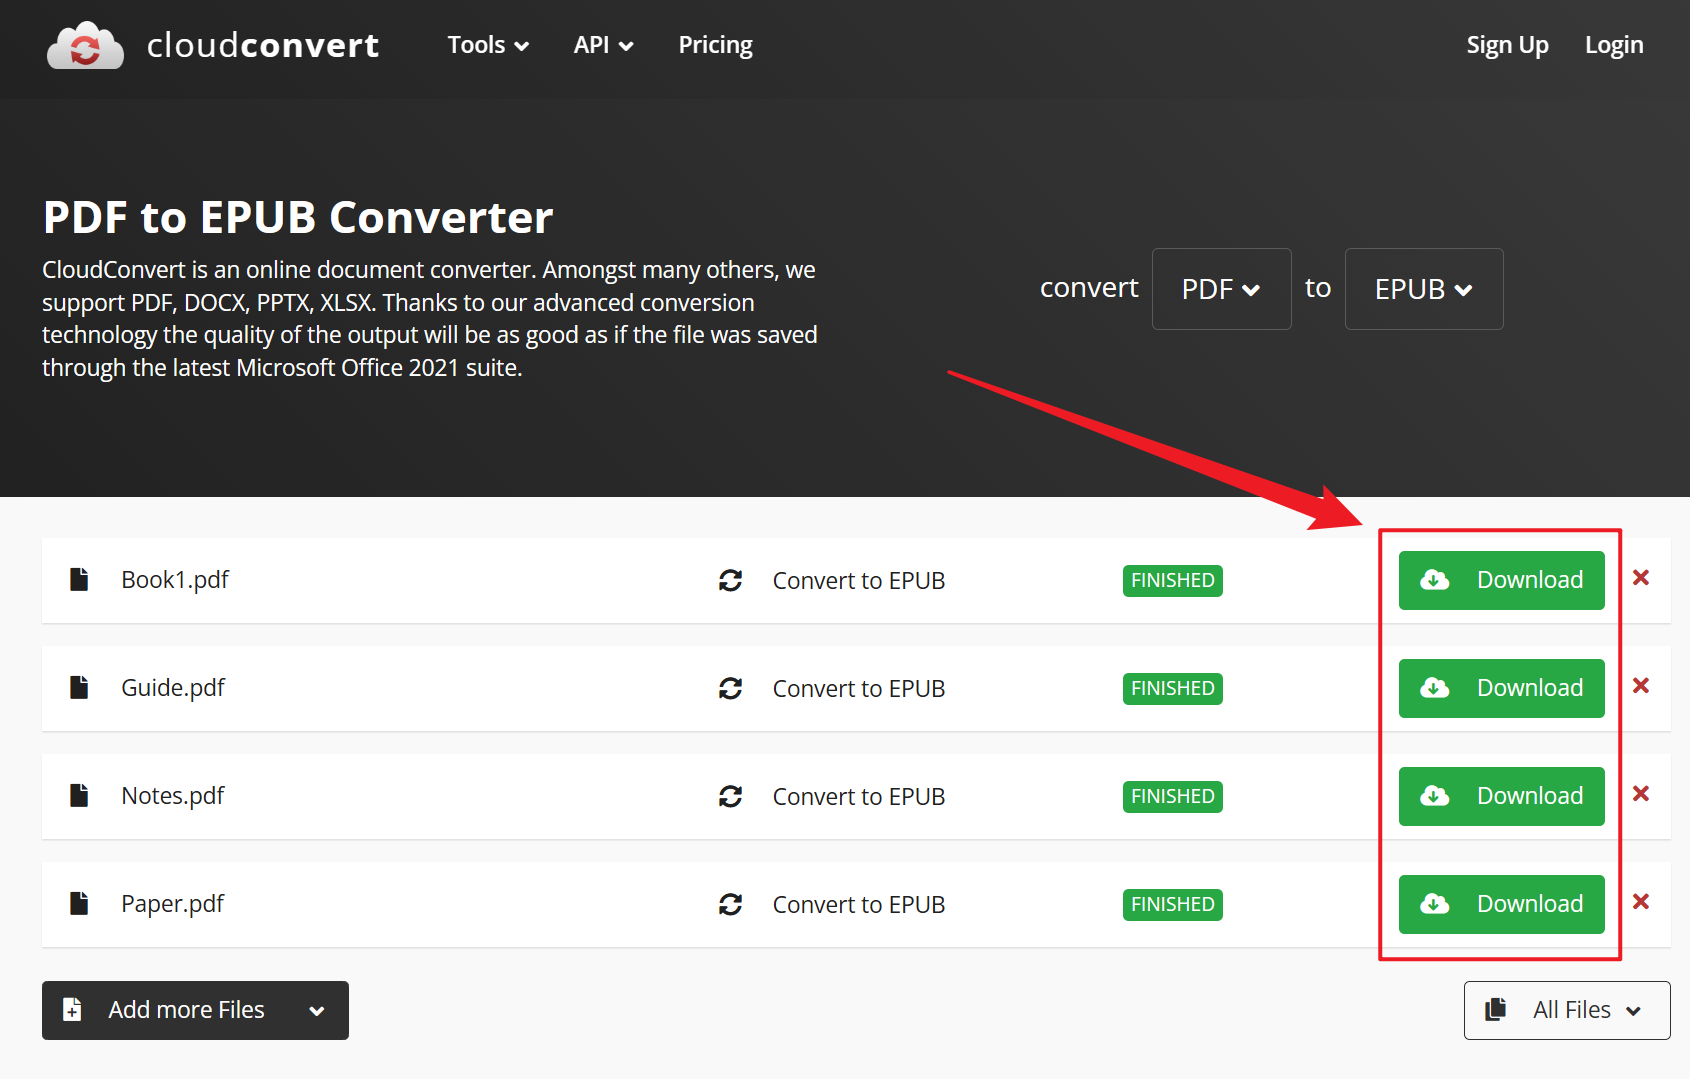Go to the Pricing page
Screen dimensions: 1690x1079
[715, 45]
